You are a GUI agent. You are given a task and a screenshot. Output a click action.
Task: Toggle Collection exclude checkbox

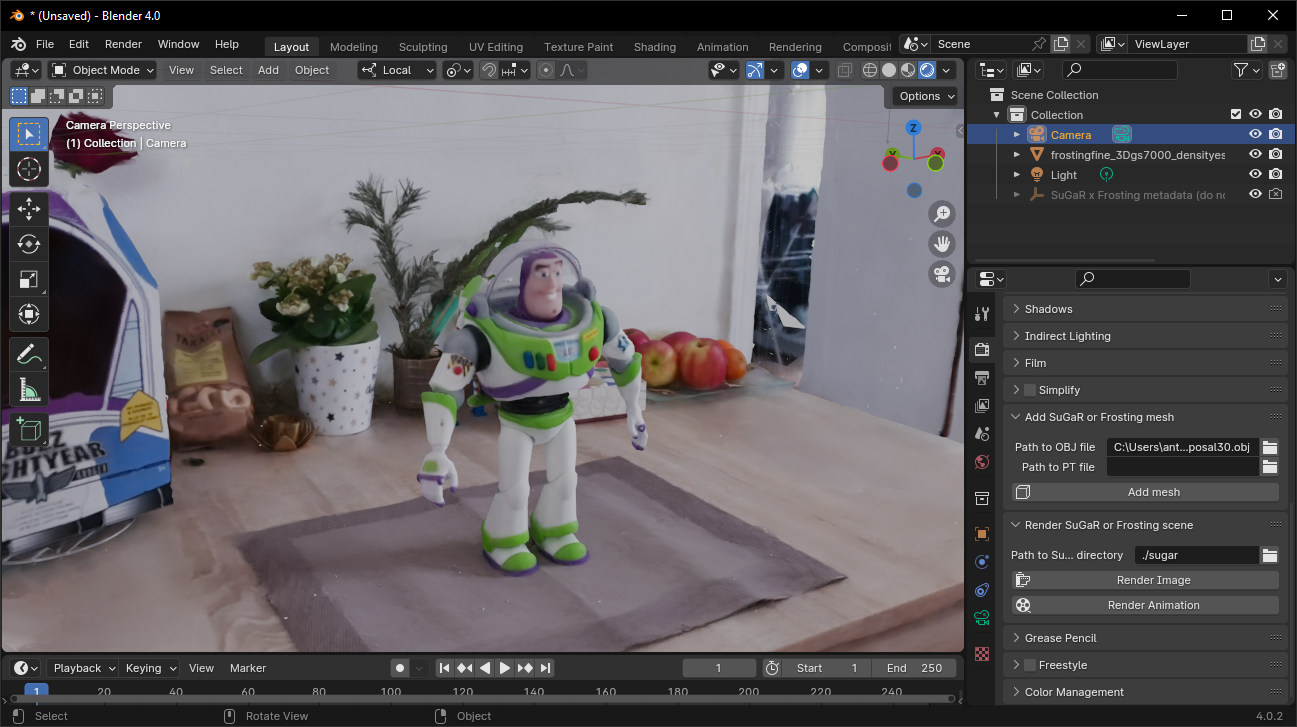click(x=1236, y=114)
